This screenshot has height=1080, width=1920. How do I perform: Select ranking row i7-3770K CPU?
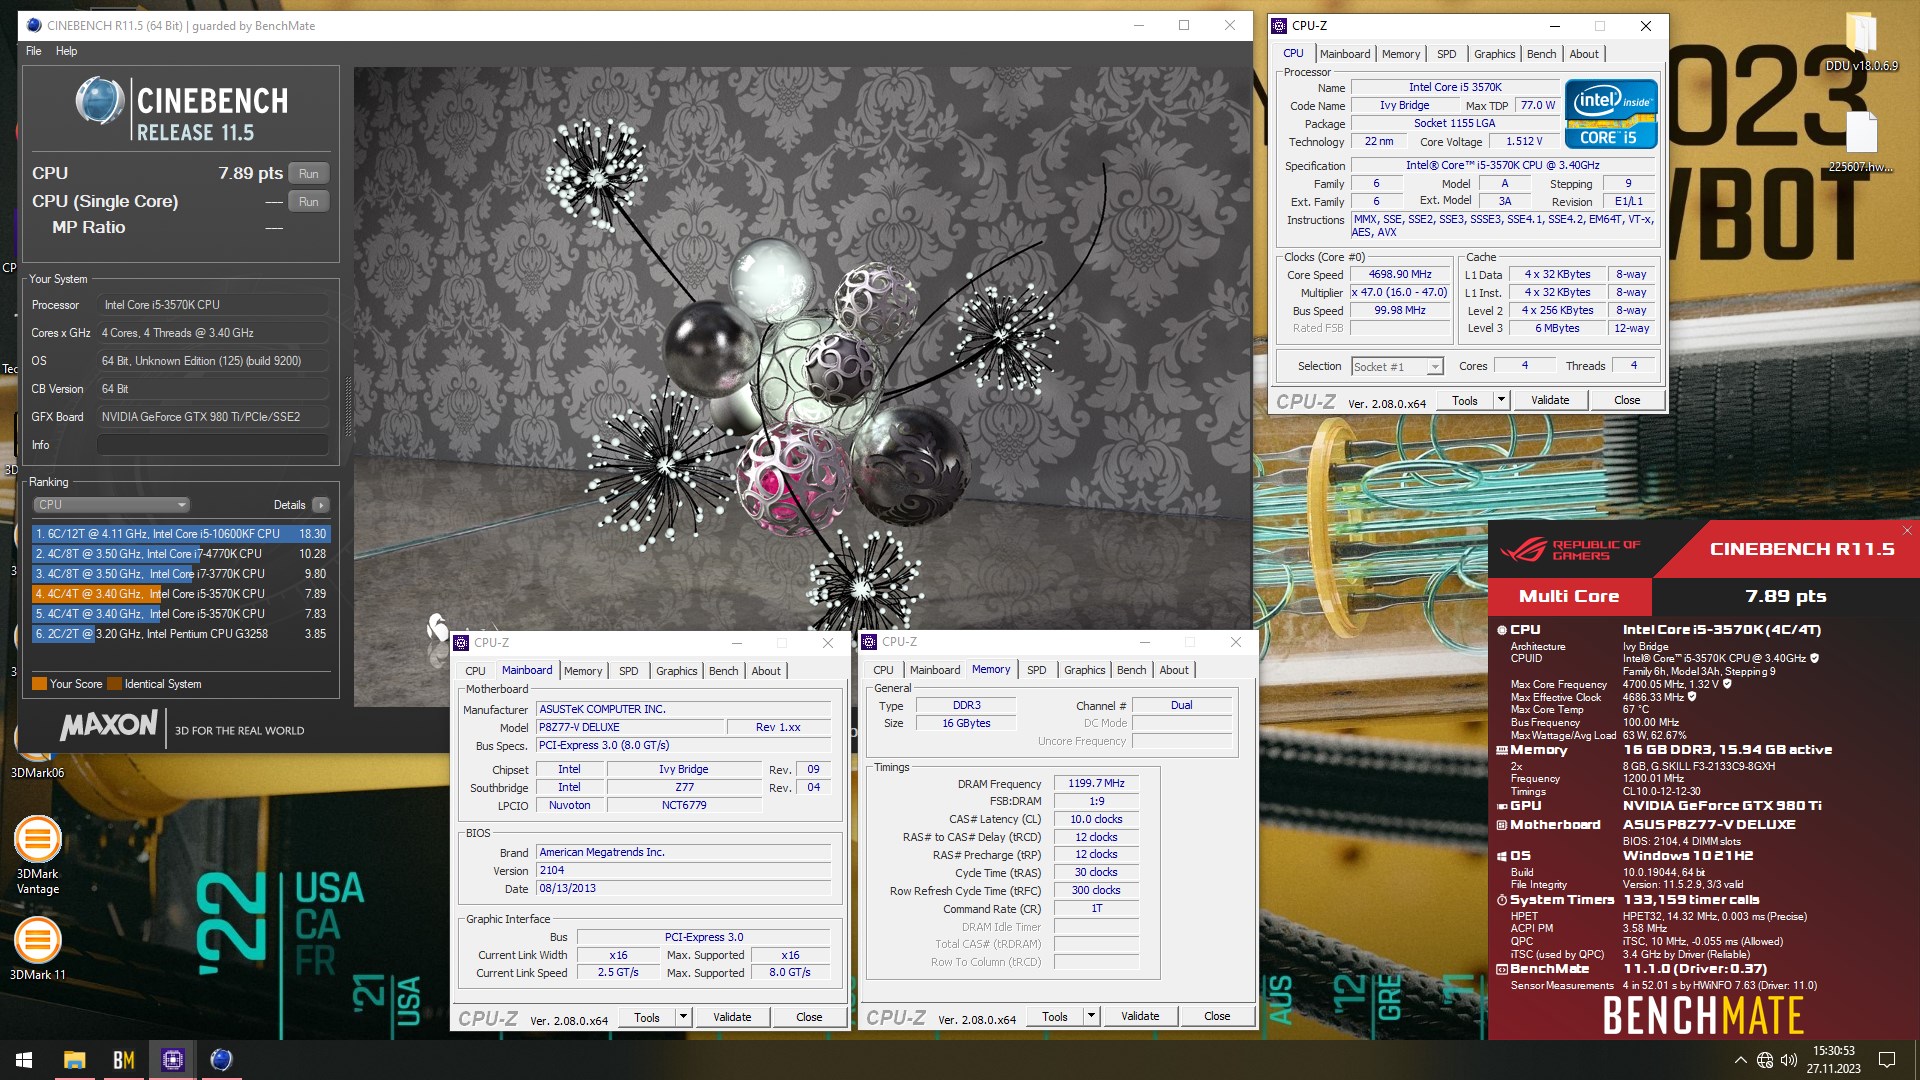[x=181, y=574]
